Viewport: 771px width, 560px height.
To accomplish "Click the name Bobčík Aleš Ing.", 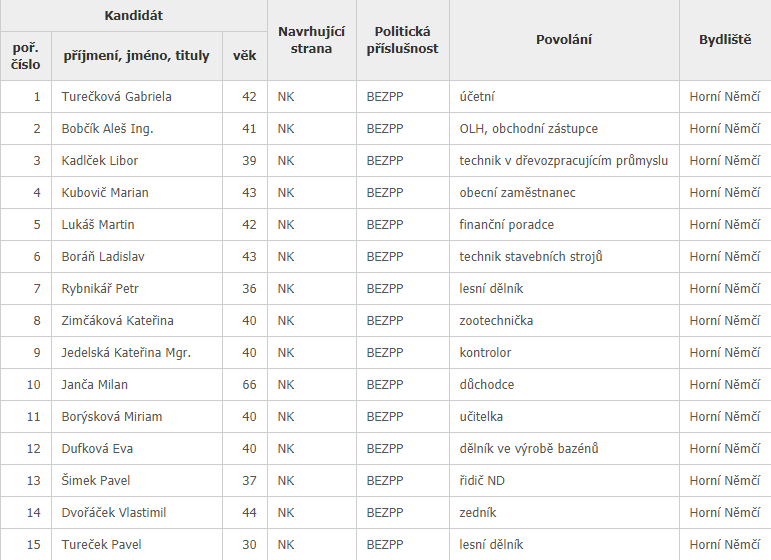I will pos(107,129).
